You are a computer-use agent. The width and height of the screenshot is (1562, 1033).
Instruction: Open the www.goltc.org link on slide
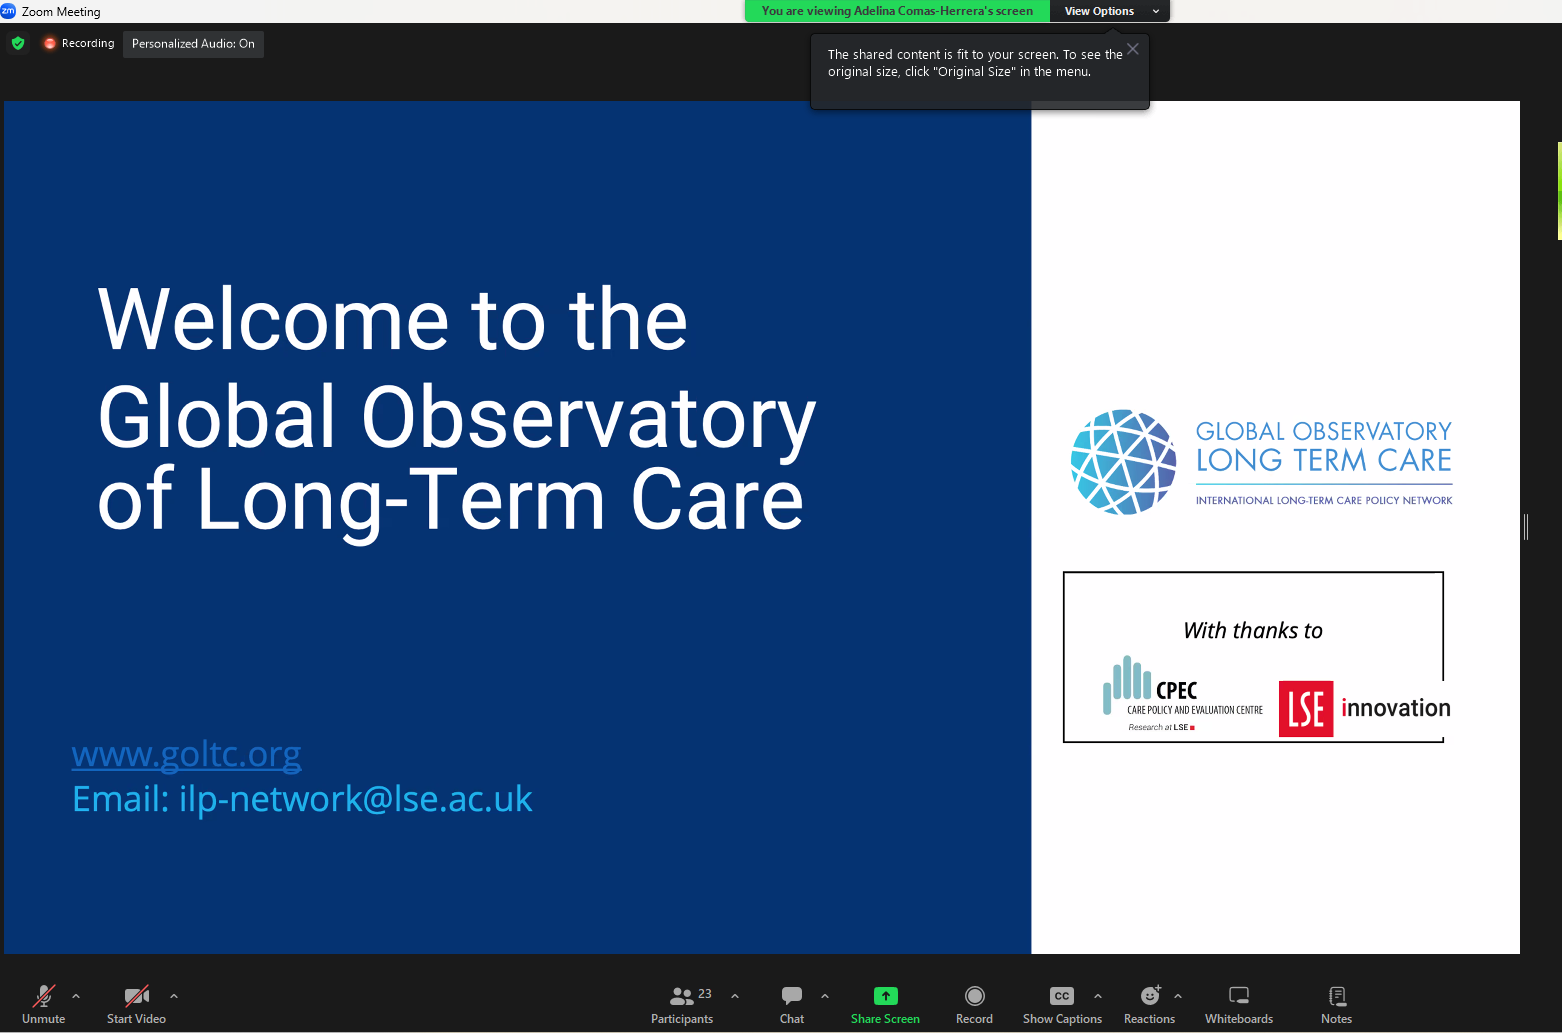[186, 753]
